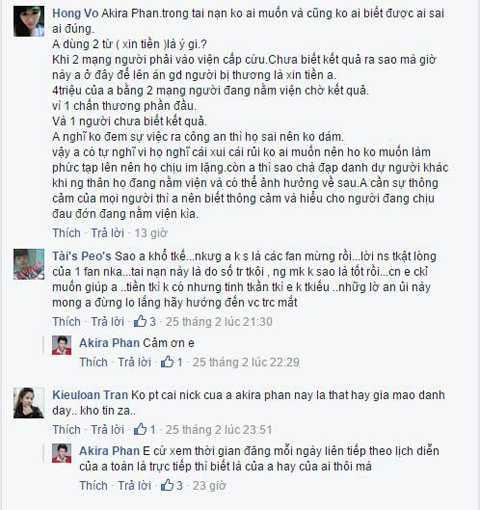Open the '13 giờ' timestamp on Hong Vo's comment
Screen dimensions: 480x510
pyautogui.click(x=151, y=233)
